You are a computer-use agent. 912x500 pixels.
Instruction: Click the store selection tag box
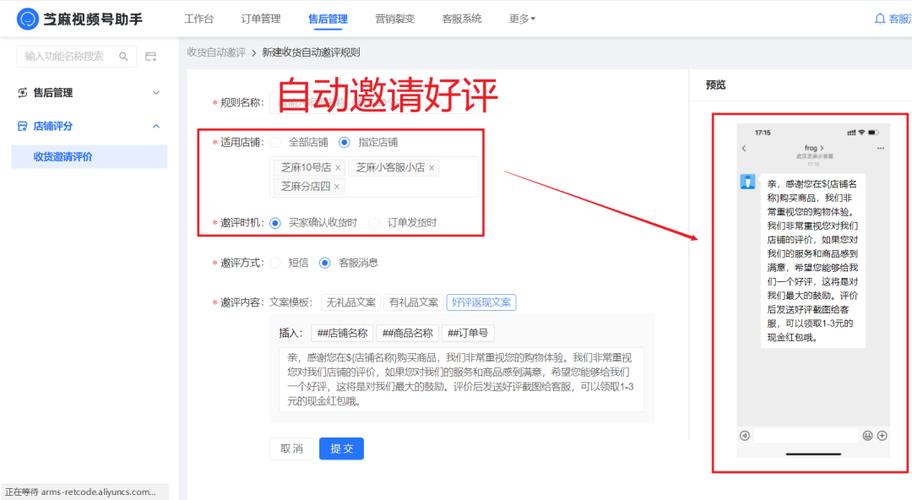[375, 177]
